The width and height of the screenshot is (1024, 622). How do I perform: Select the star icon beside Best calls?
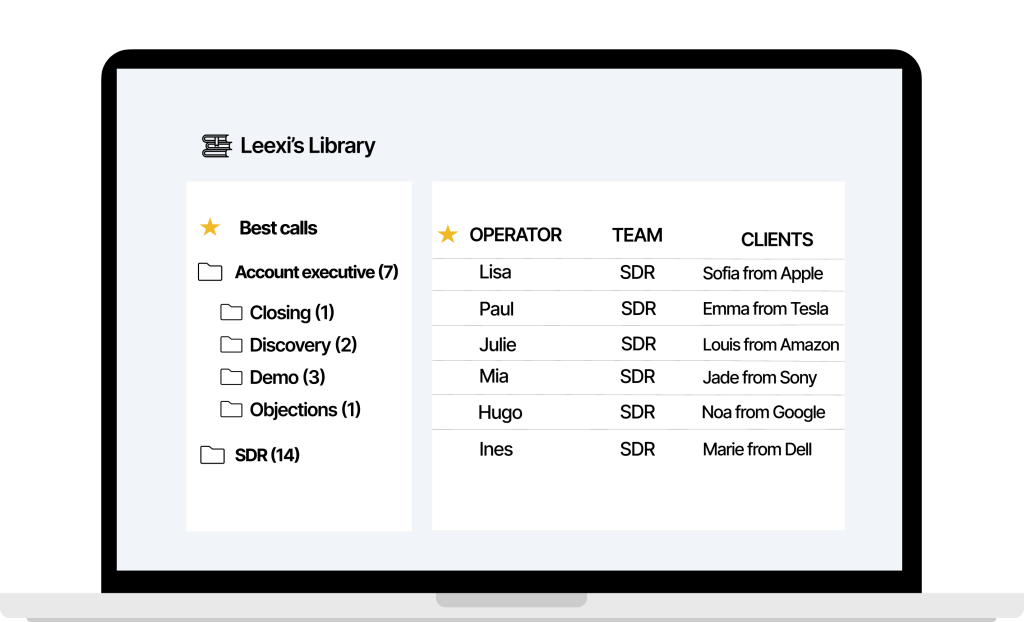[209, 227]
